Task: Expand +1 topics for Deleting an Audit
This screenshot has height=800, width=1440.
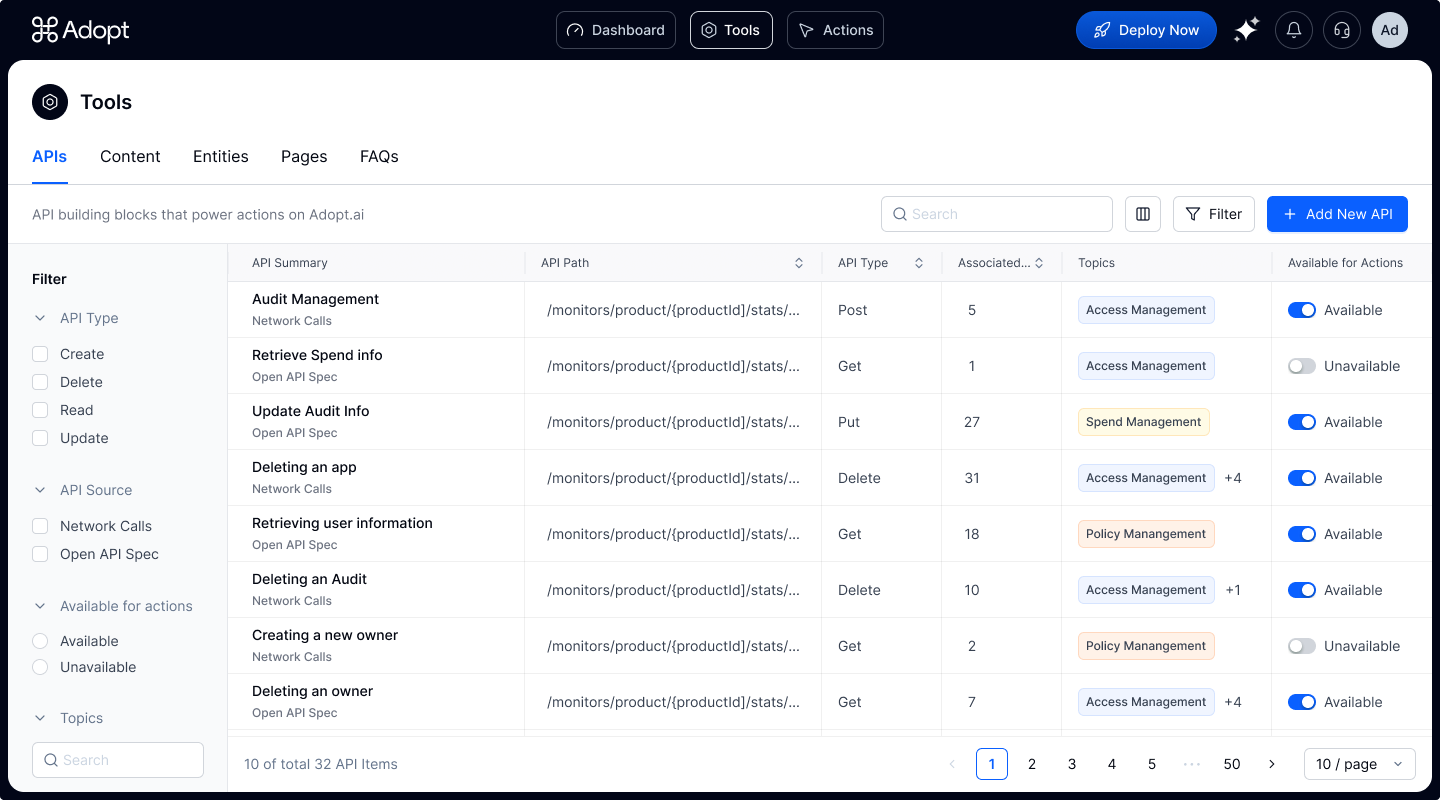Action: (1233, 590)
